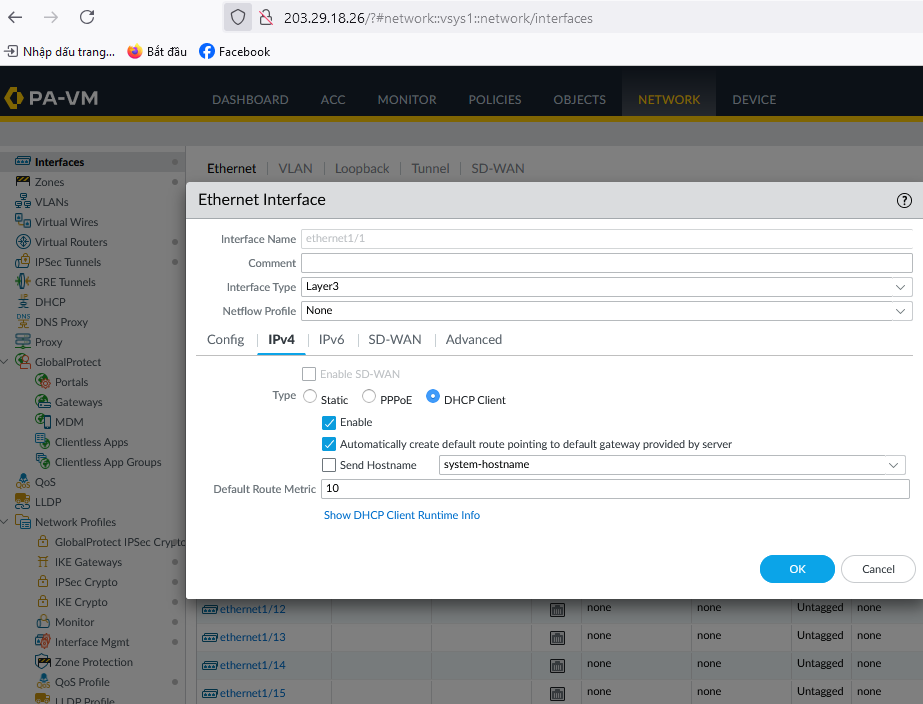Click the QoS sidebar icon
This screenshot has width=923, height=704.
pos(23,482)
